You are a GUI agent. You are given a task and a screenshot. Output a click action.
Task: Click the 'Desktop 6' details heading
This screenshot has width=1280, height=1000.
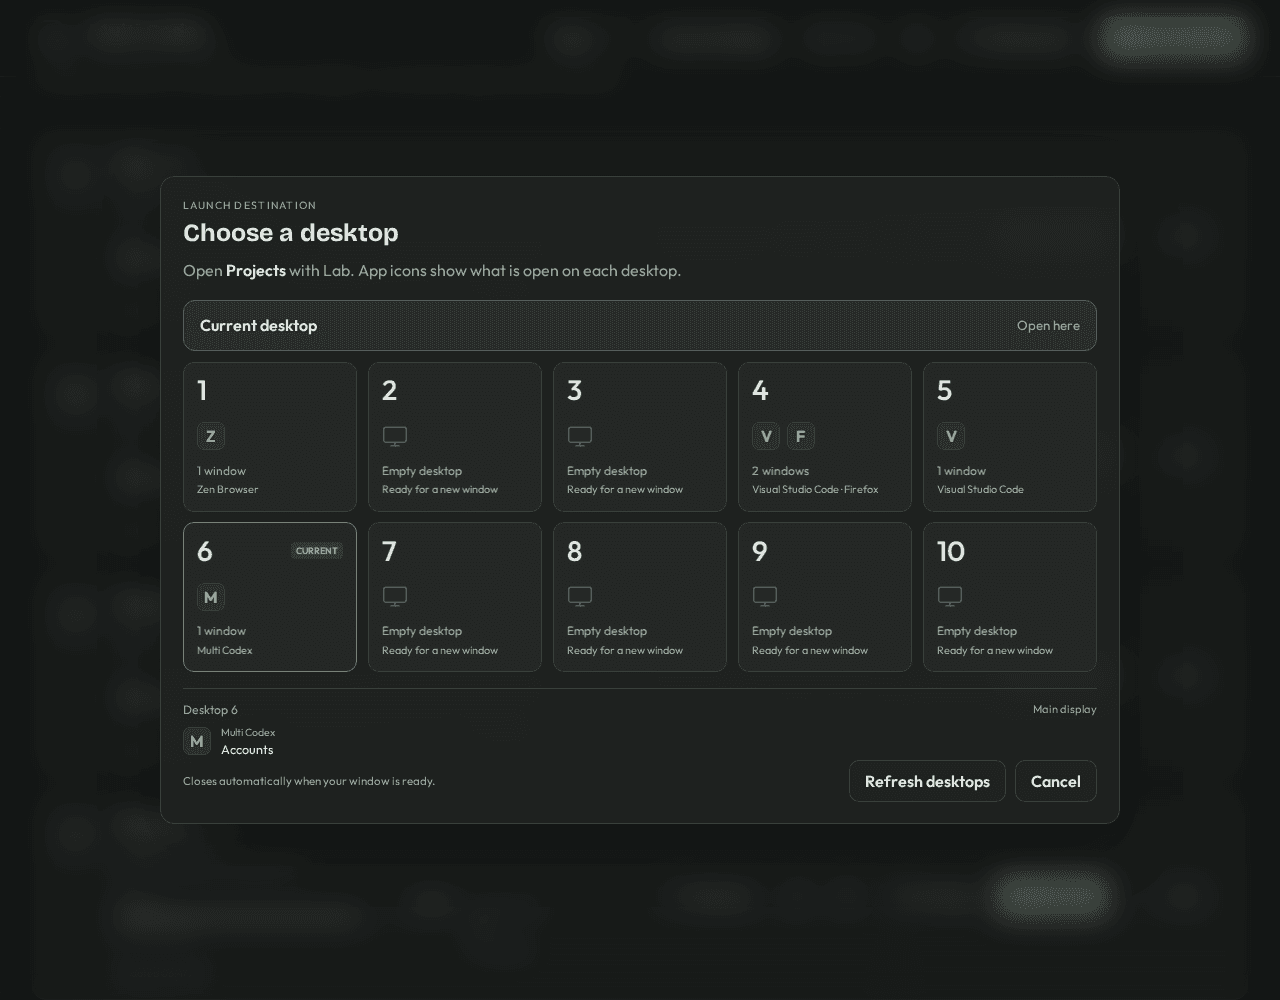[210, 710]
